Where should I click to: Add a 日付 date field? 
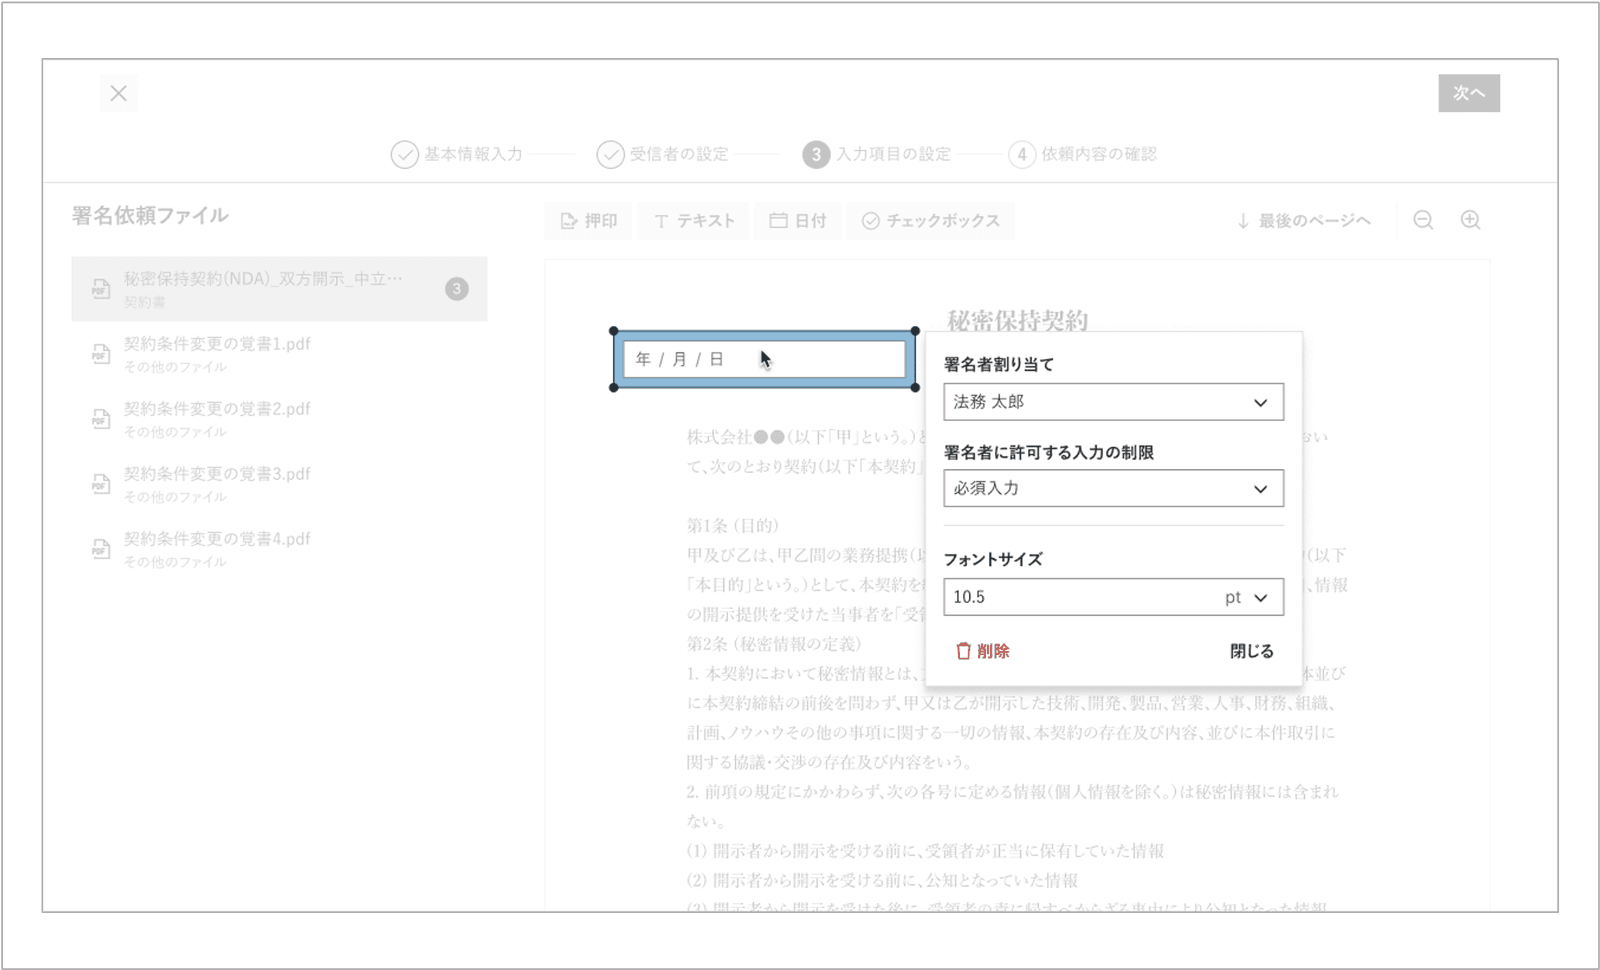(x=797, y=221)
